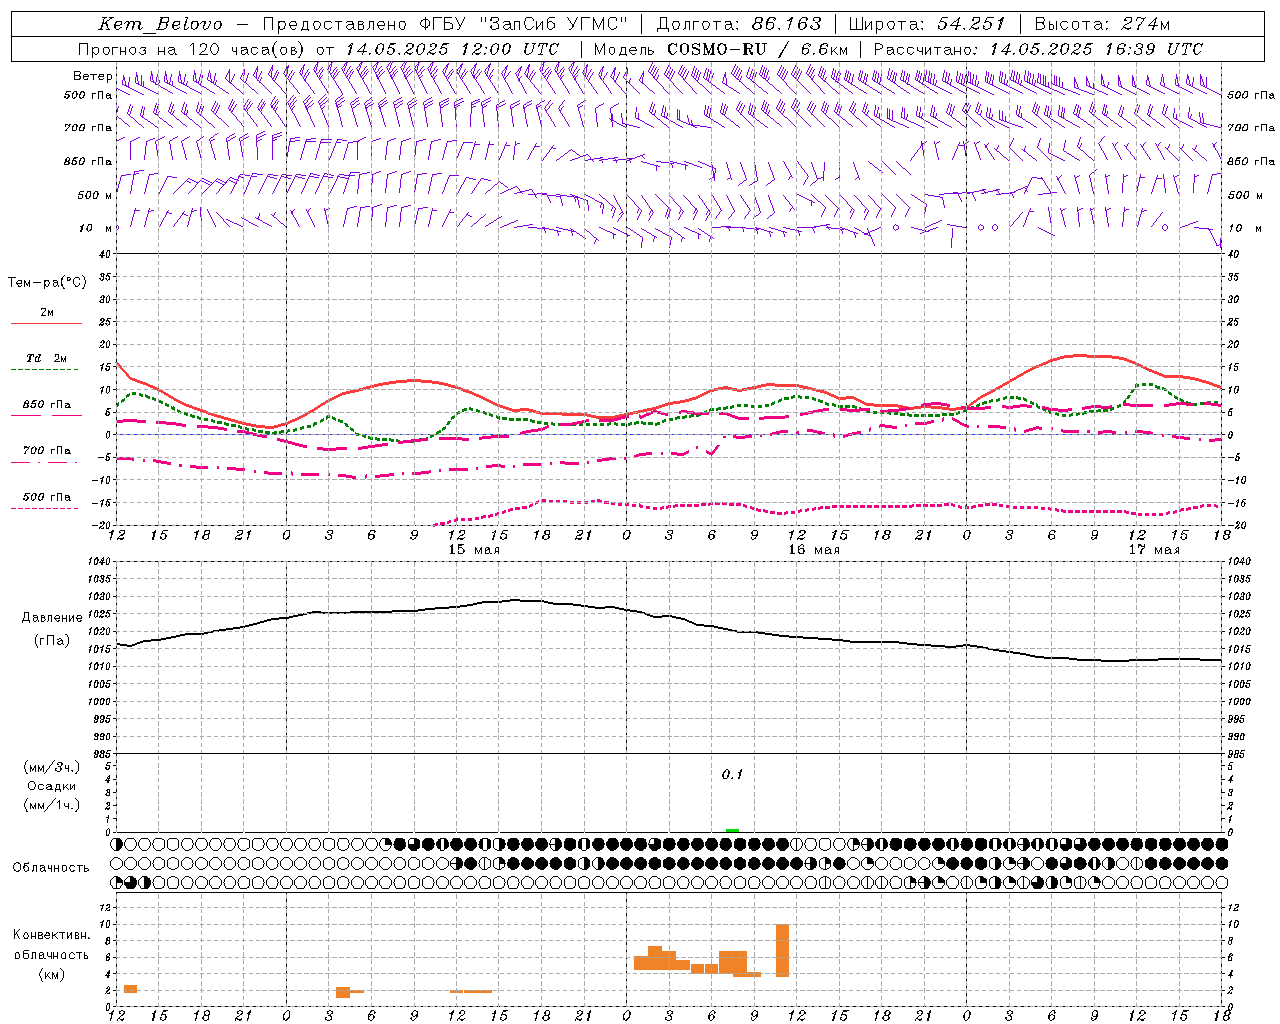The height and width of the screenshot is (1024, 1280).
Task: Click the (мм/1ч.) precipitation unit label
Action: coord(51,805)
